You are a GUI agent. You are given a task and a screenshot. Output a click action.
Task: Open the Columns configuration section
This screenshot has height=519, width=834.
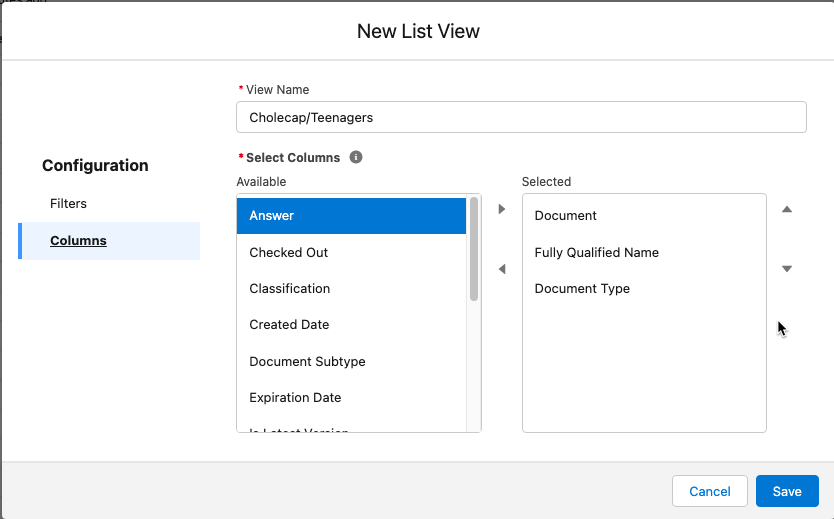pos(79,240)
